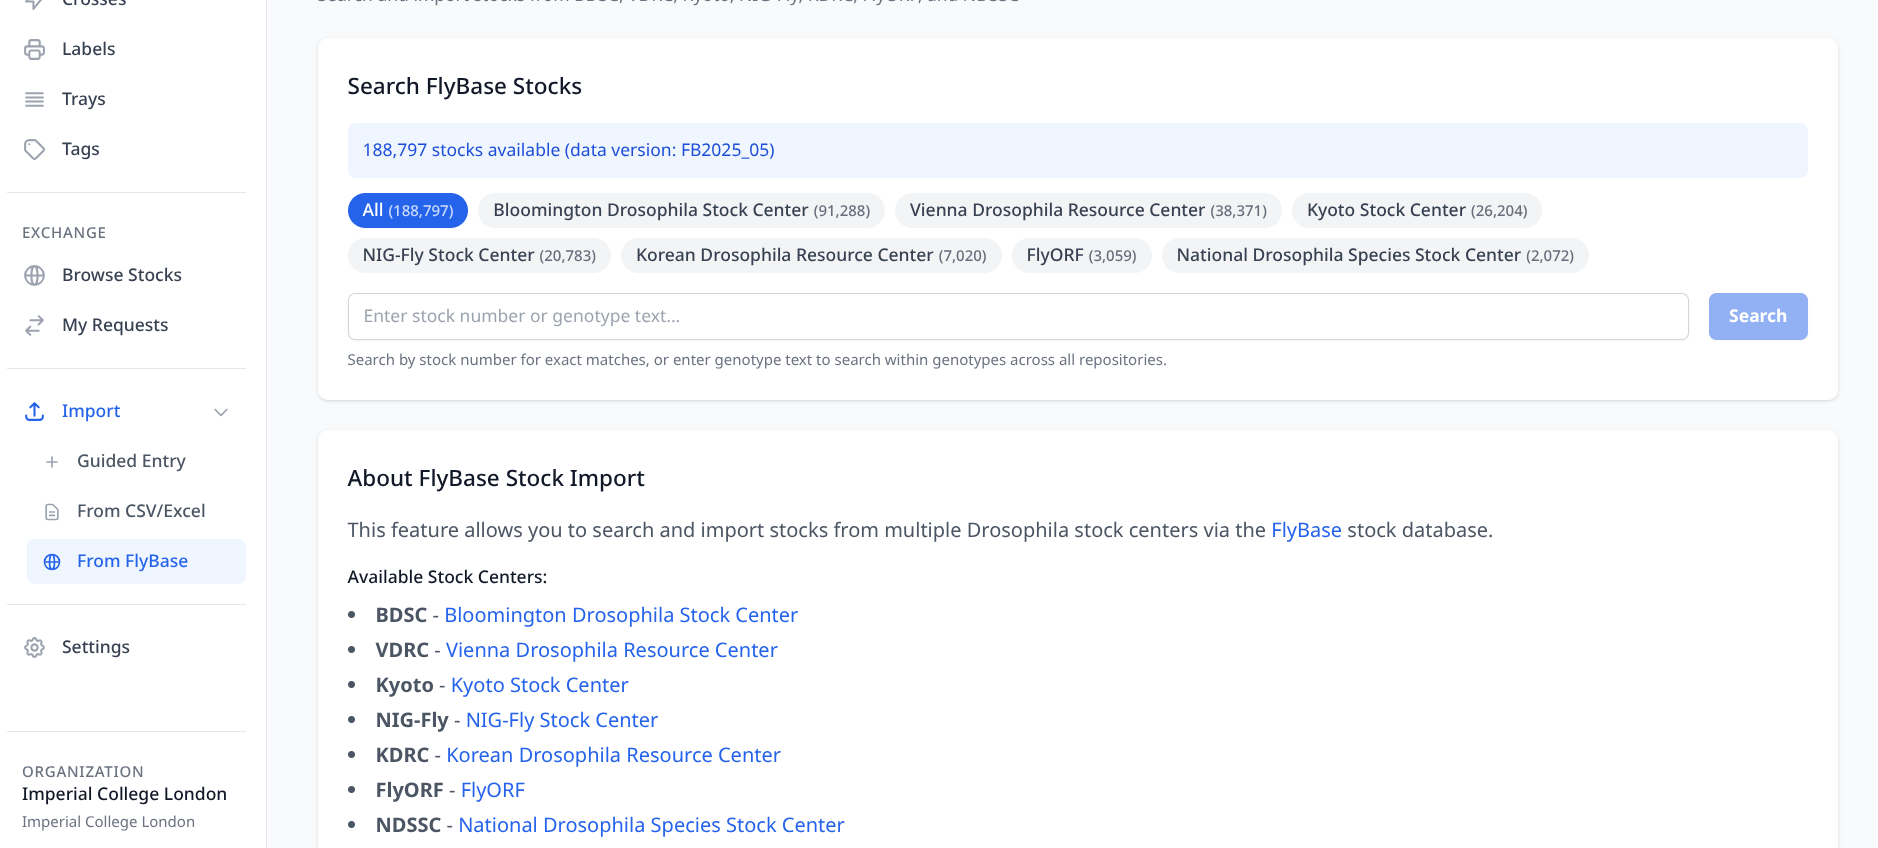
Task: Click the Labels printer icon
Action: 35,49
